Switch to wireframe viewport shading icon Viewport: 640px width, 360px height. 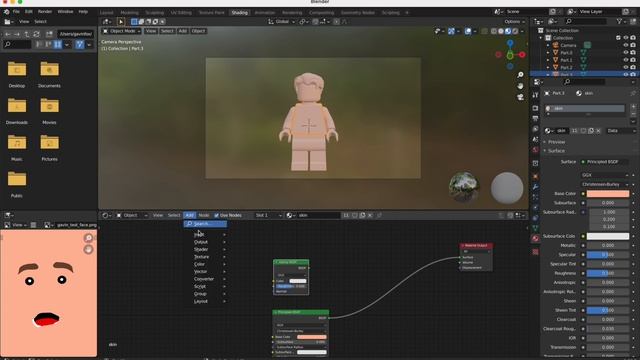coord(494,31)
